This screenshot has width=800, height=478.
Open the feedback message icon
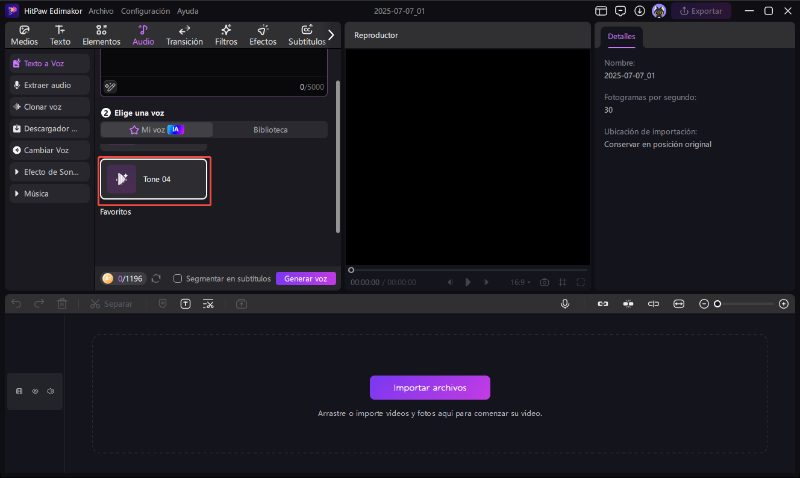point(620,11)
